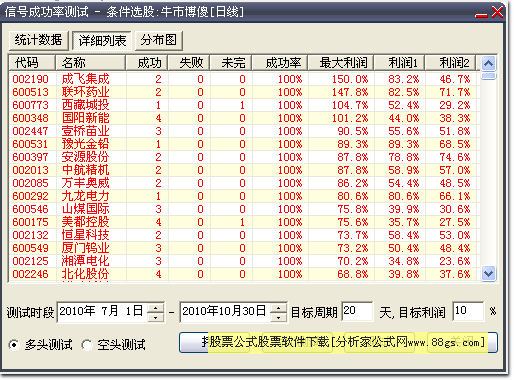This screenshot has height=380, width=514.
Task: Sort by the 未完 column header
Action: point(231,63)
